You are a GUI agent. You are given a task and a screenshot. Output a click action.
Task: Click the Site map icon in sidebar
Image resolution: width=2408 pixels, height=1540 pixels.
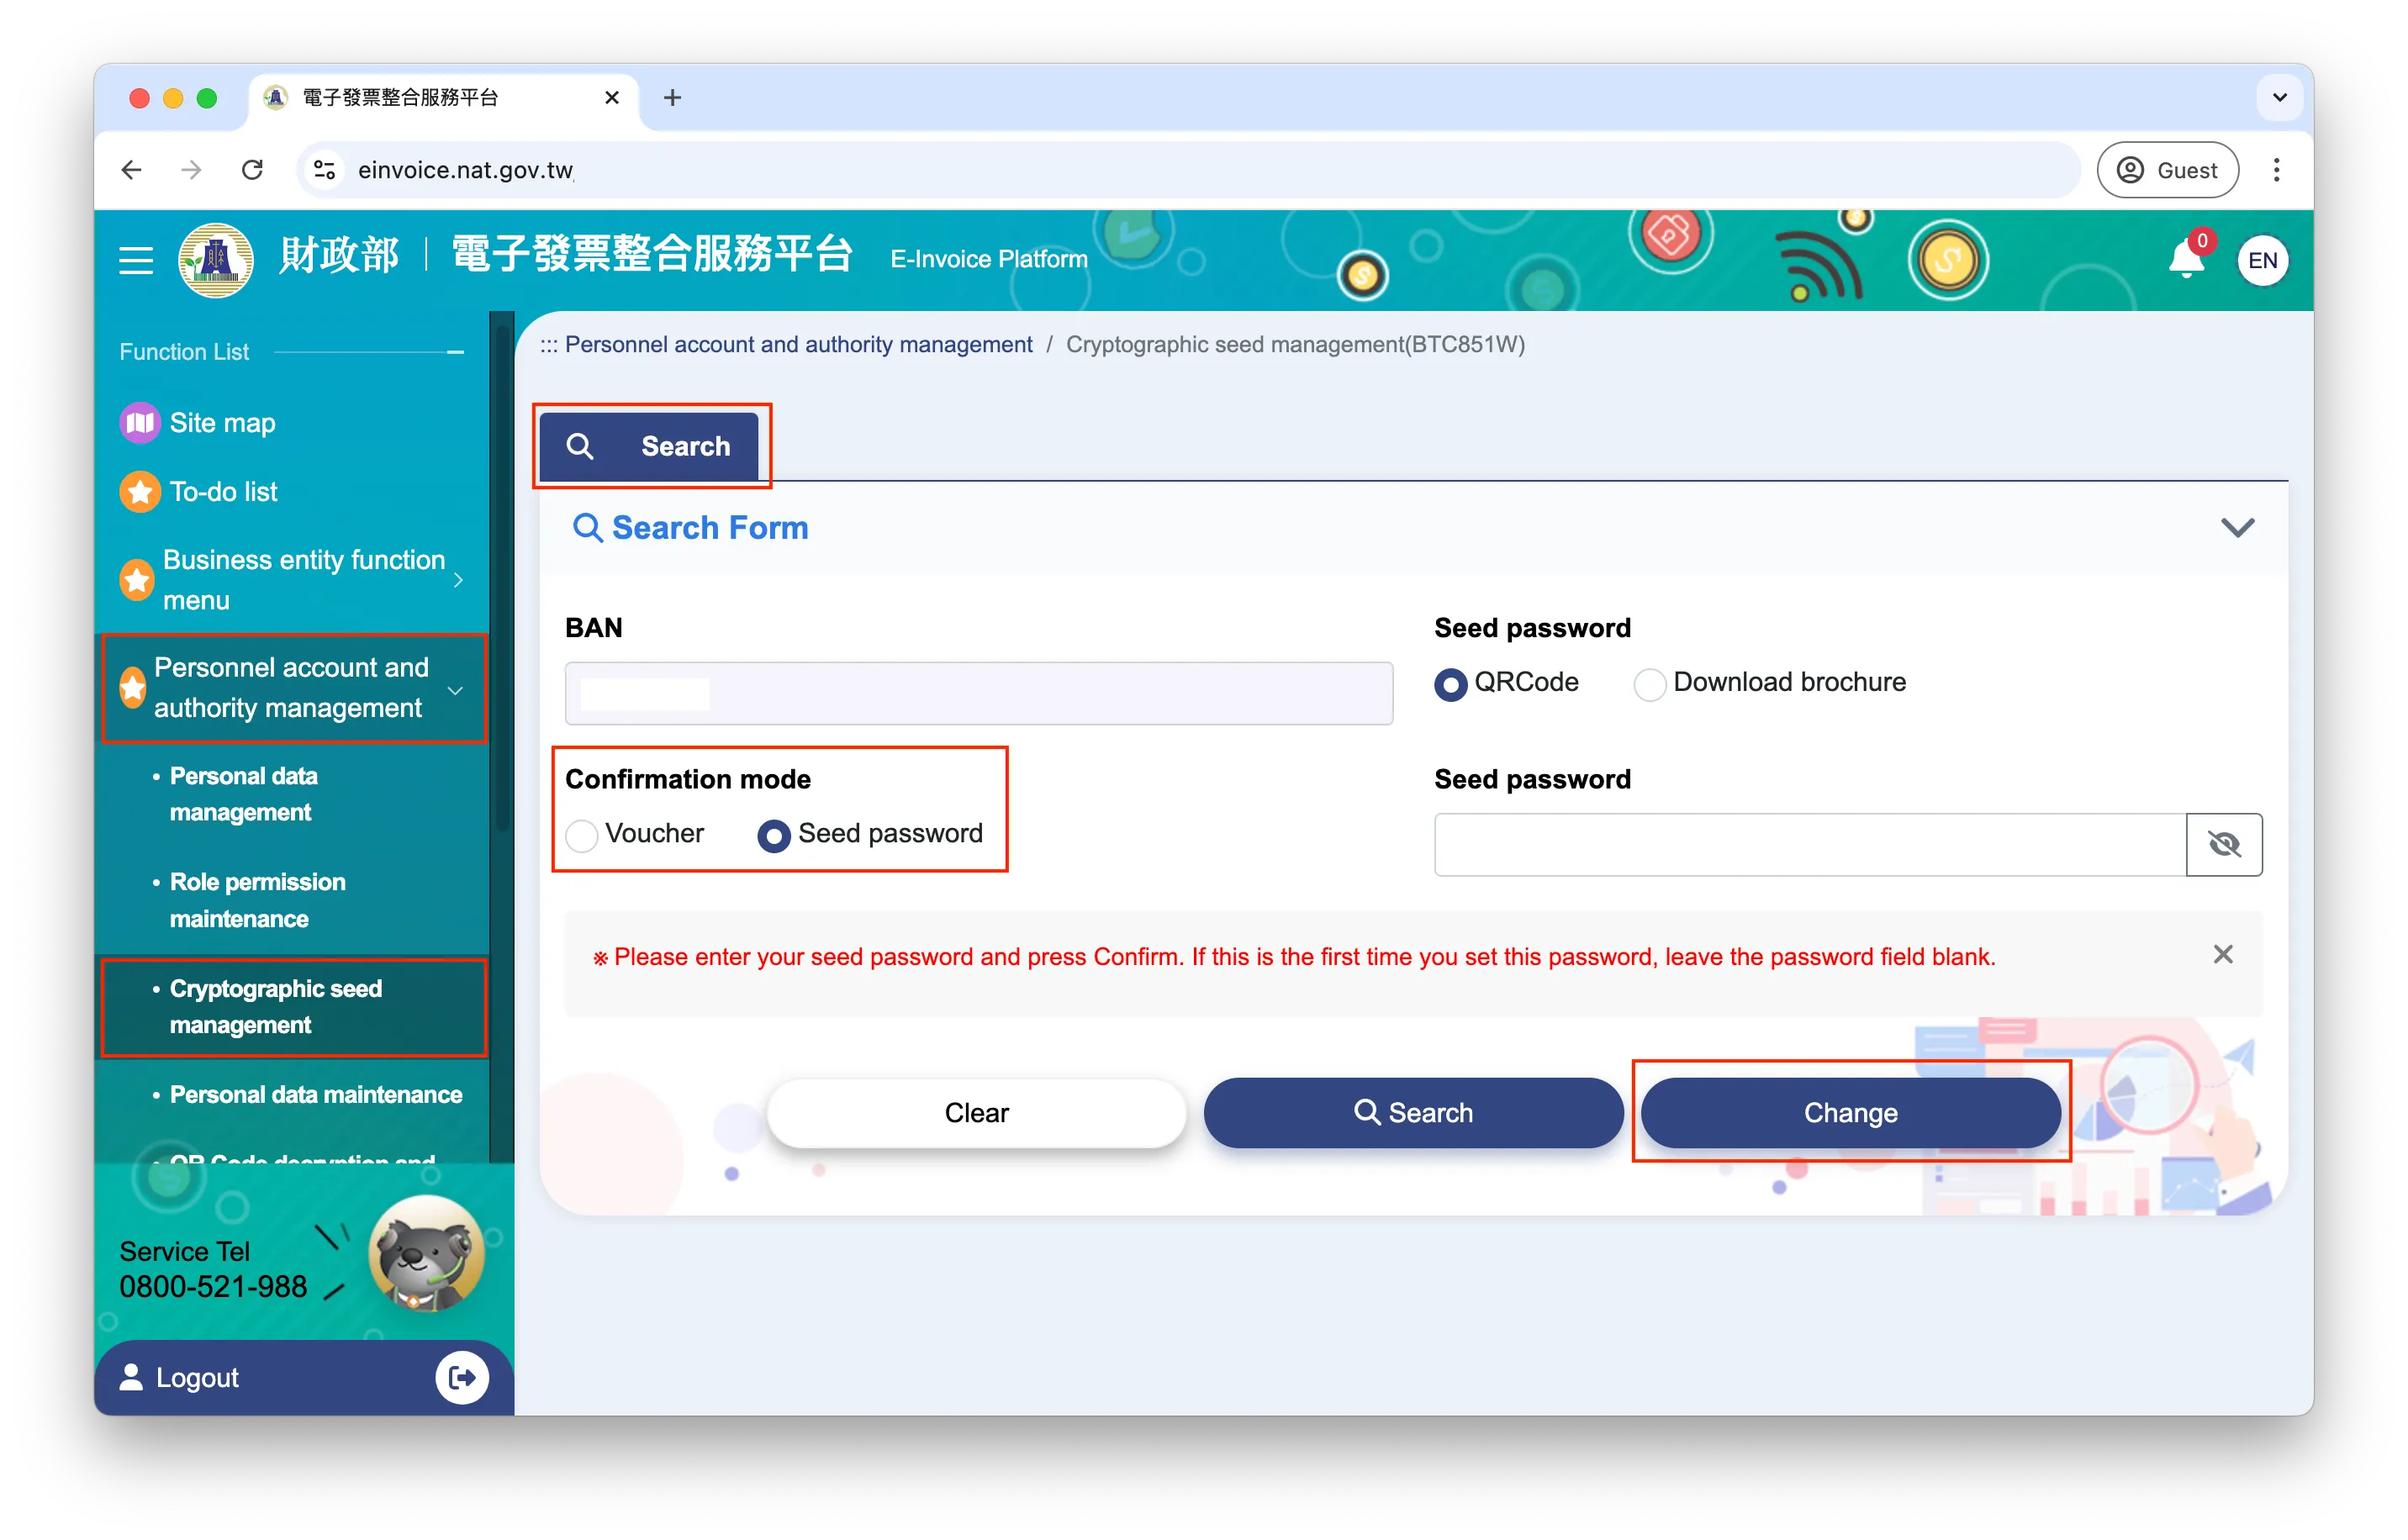pos(142,423)
